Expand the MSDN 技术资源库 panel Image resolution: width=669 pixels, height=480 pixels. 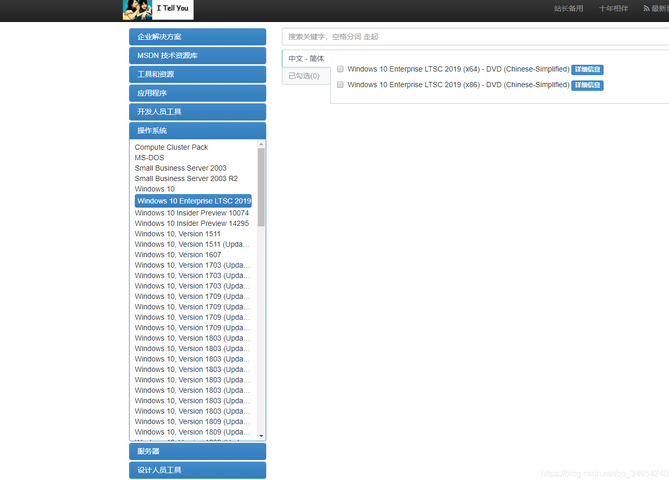click(x=198, y=55)
